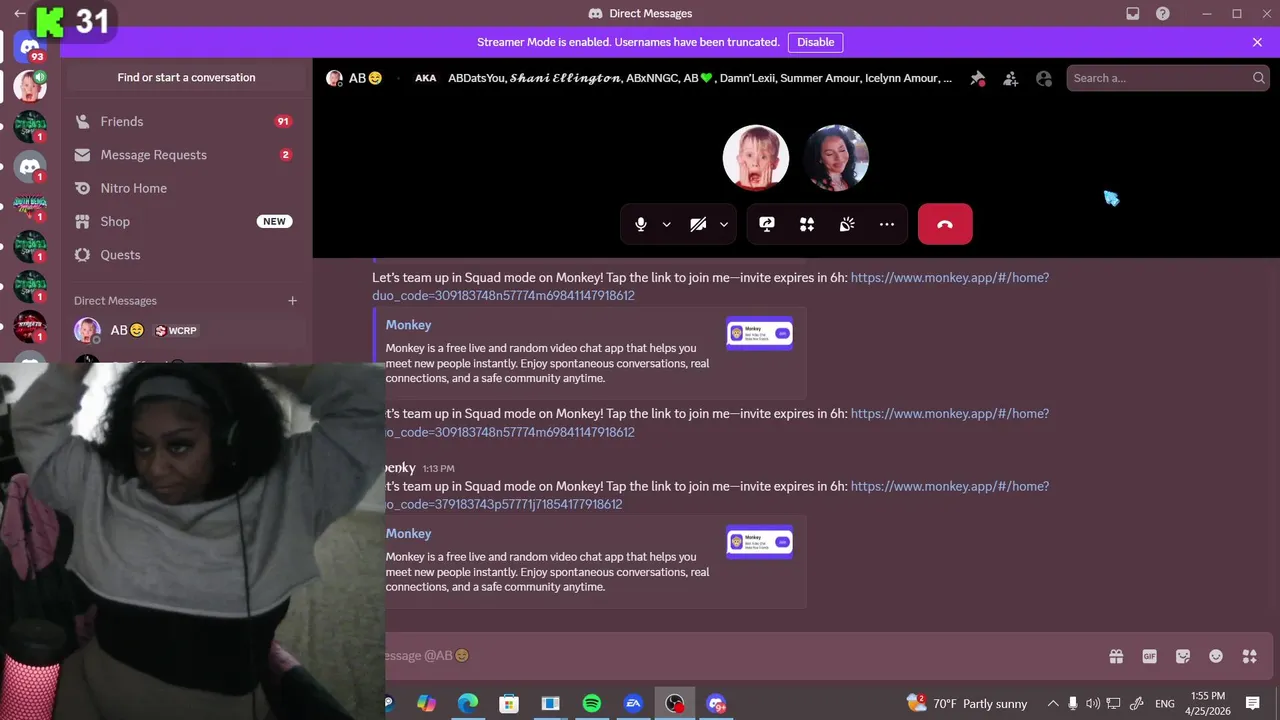Open the Friends page

tap(187, 121)
